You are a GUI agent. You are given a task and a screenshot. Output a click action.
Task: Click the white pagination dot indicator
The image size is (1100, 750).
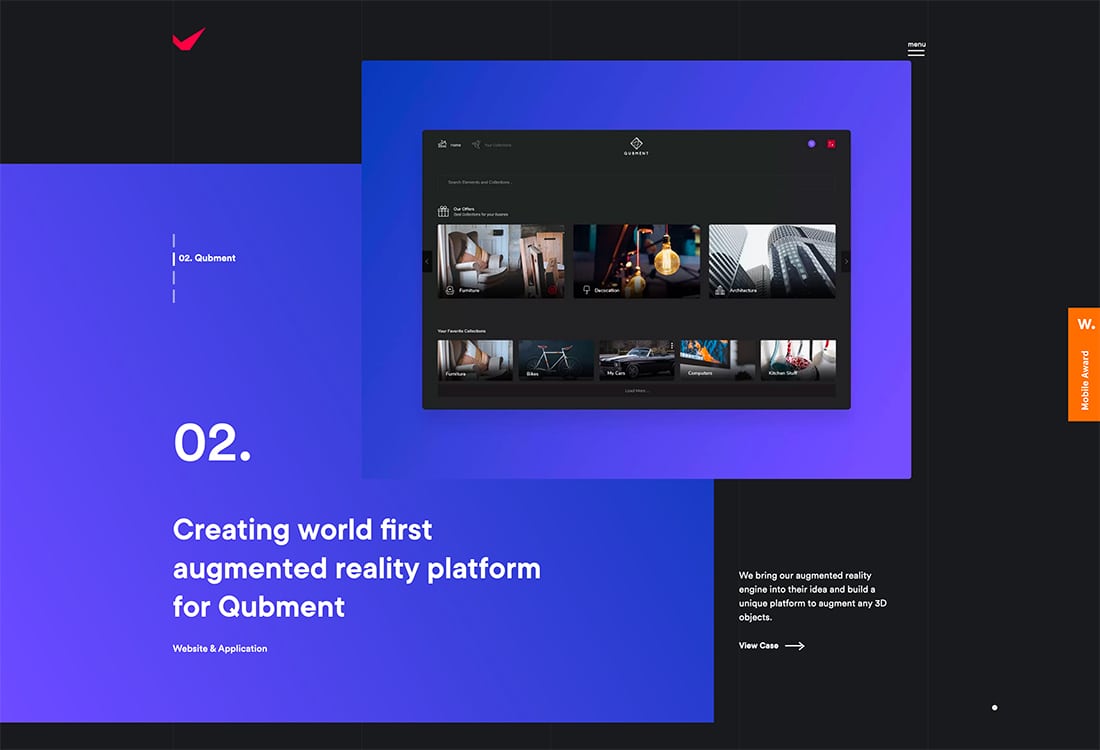994,707
